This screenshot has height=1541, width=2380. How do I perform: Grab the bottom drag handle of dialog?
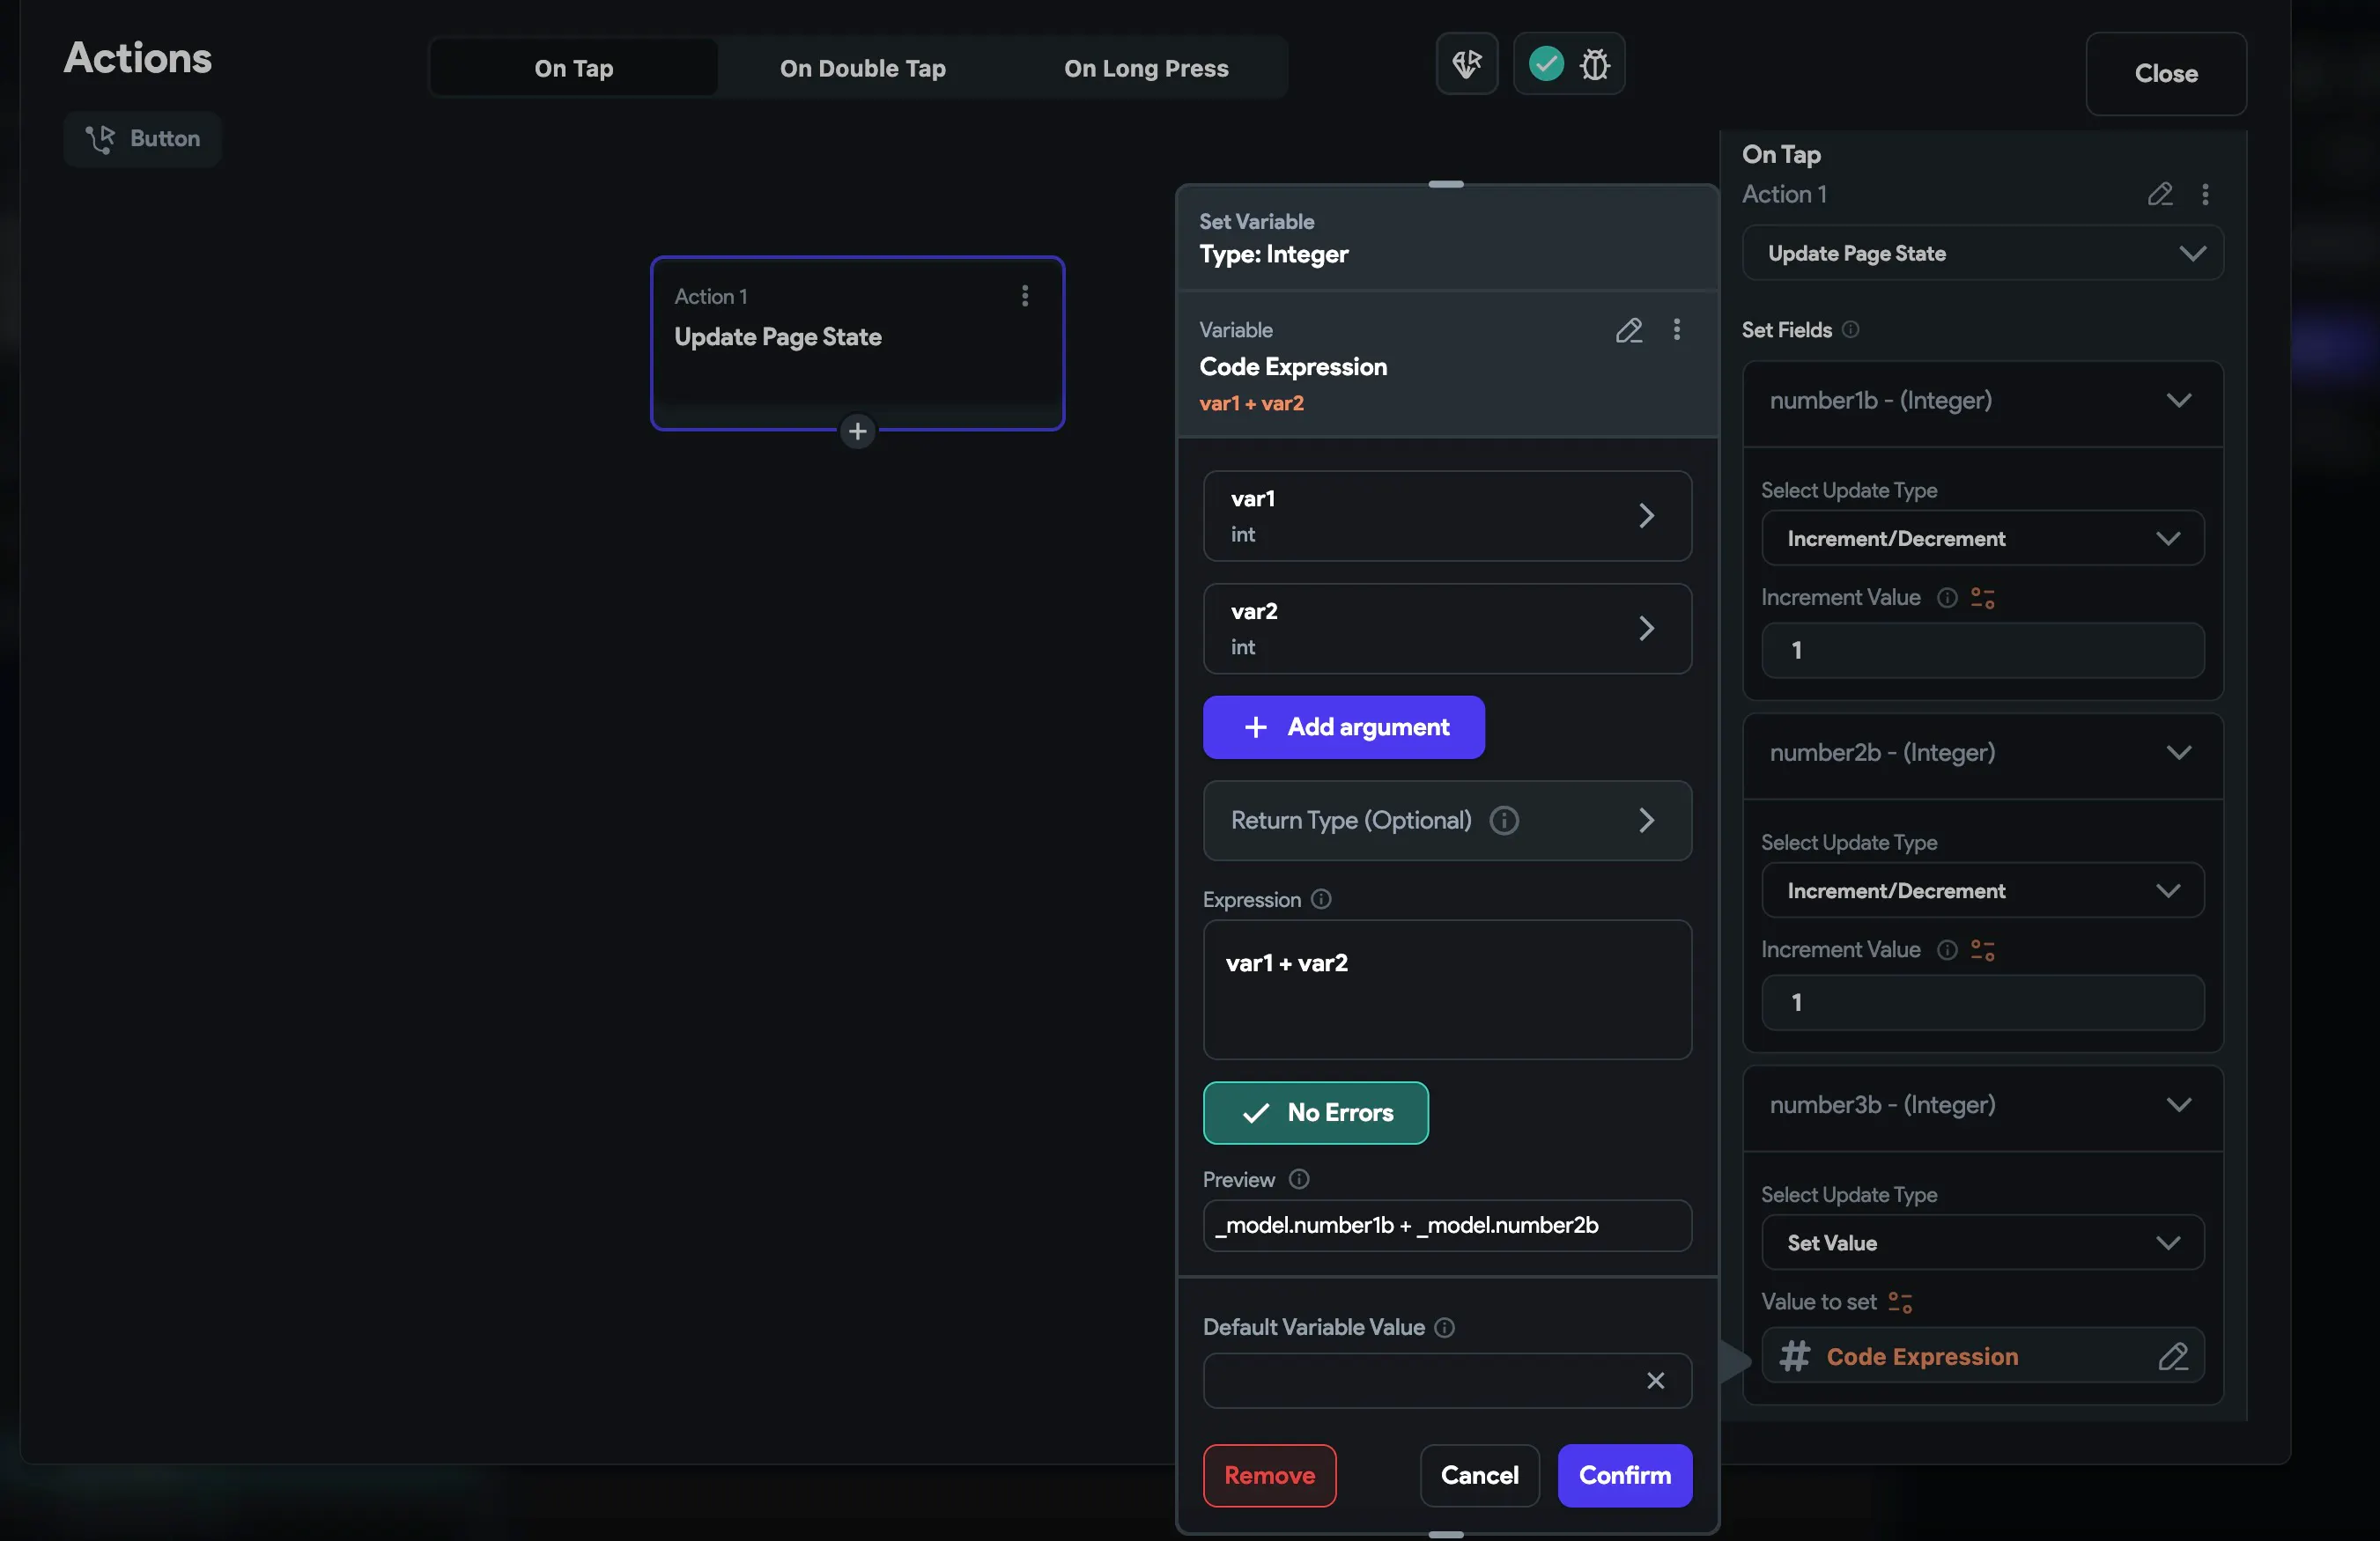(1445, 1534)
